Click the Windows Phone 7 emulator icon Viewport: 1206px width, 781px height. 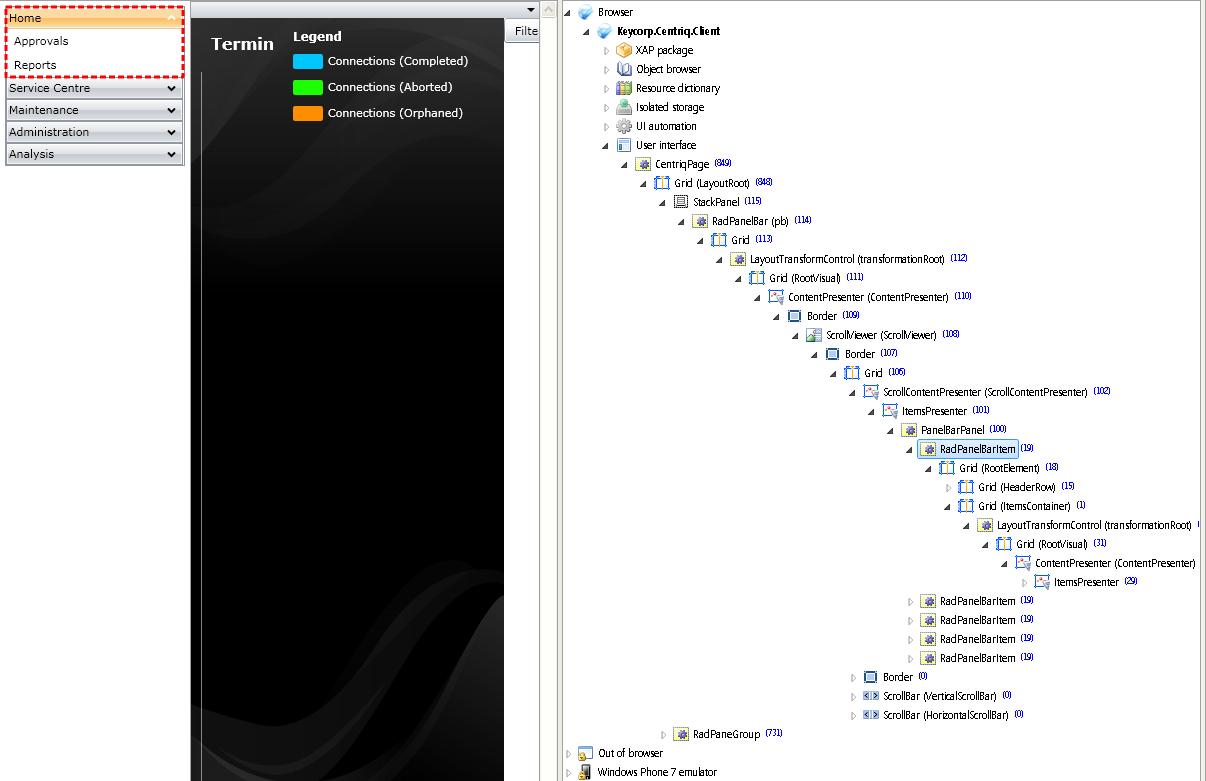586,772
